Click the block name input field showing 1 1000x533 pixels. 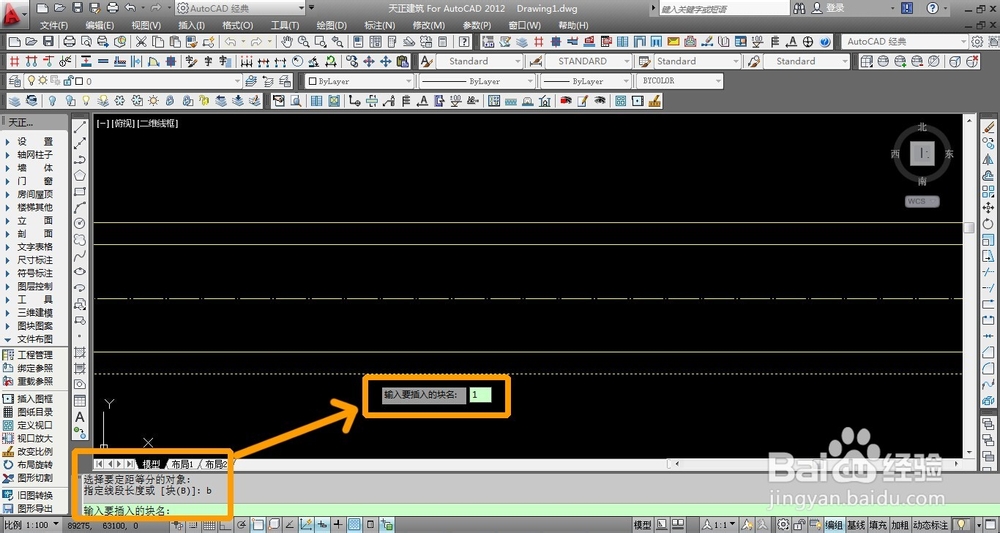click(x=480, y=395)
